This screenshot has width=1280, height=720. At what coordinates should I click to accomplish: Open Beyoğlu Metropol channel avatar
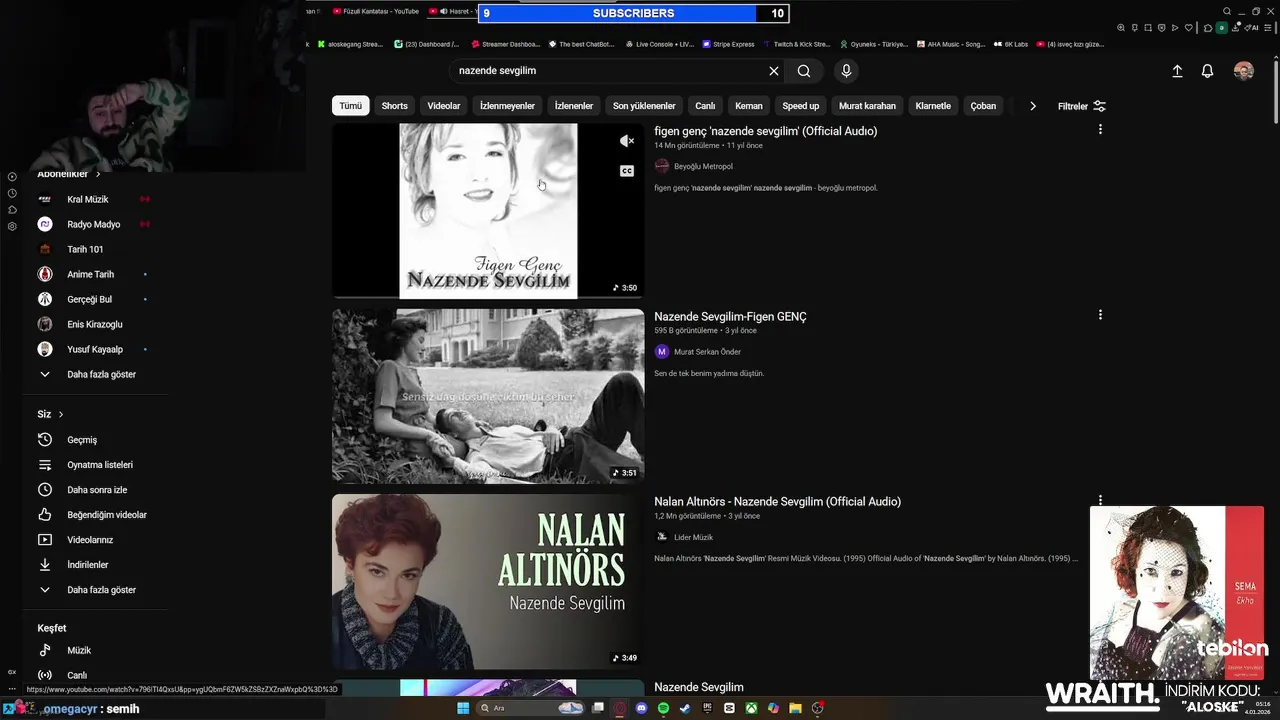click(661, 166)
